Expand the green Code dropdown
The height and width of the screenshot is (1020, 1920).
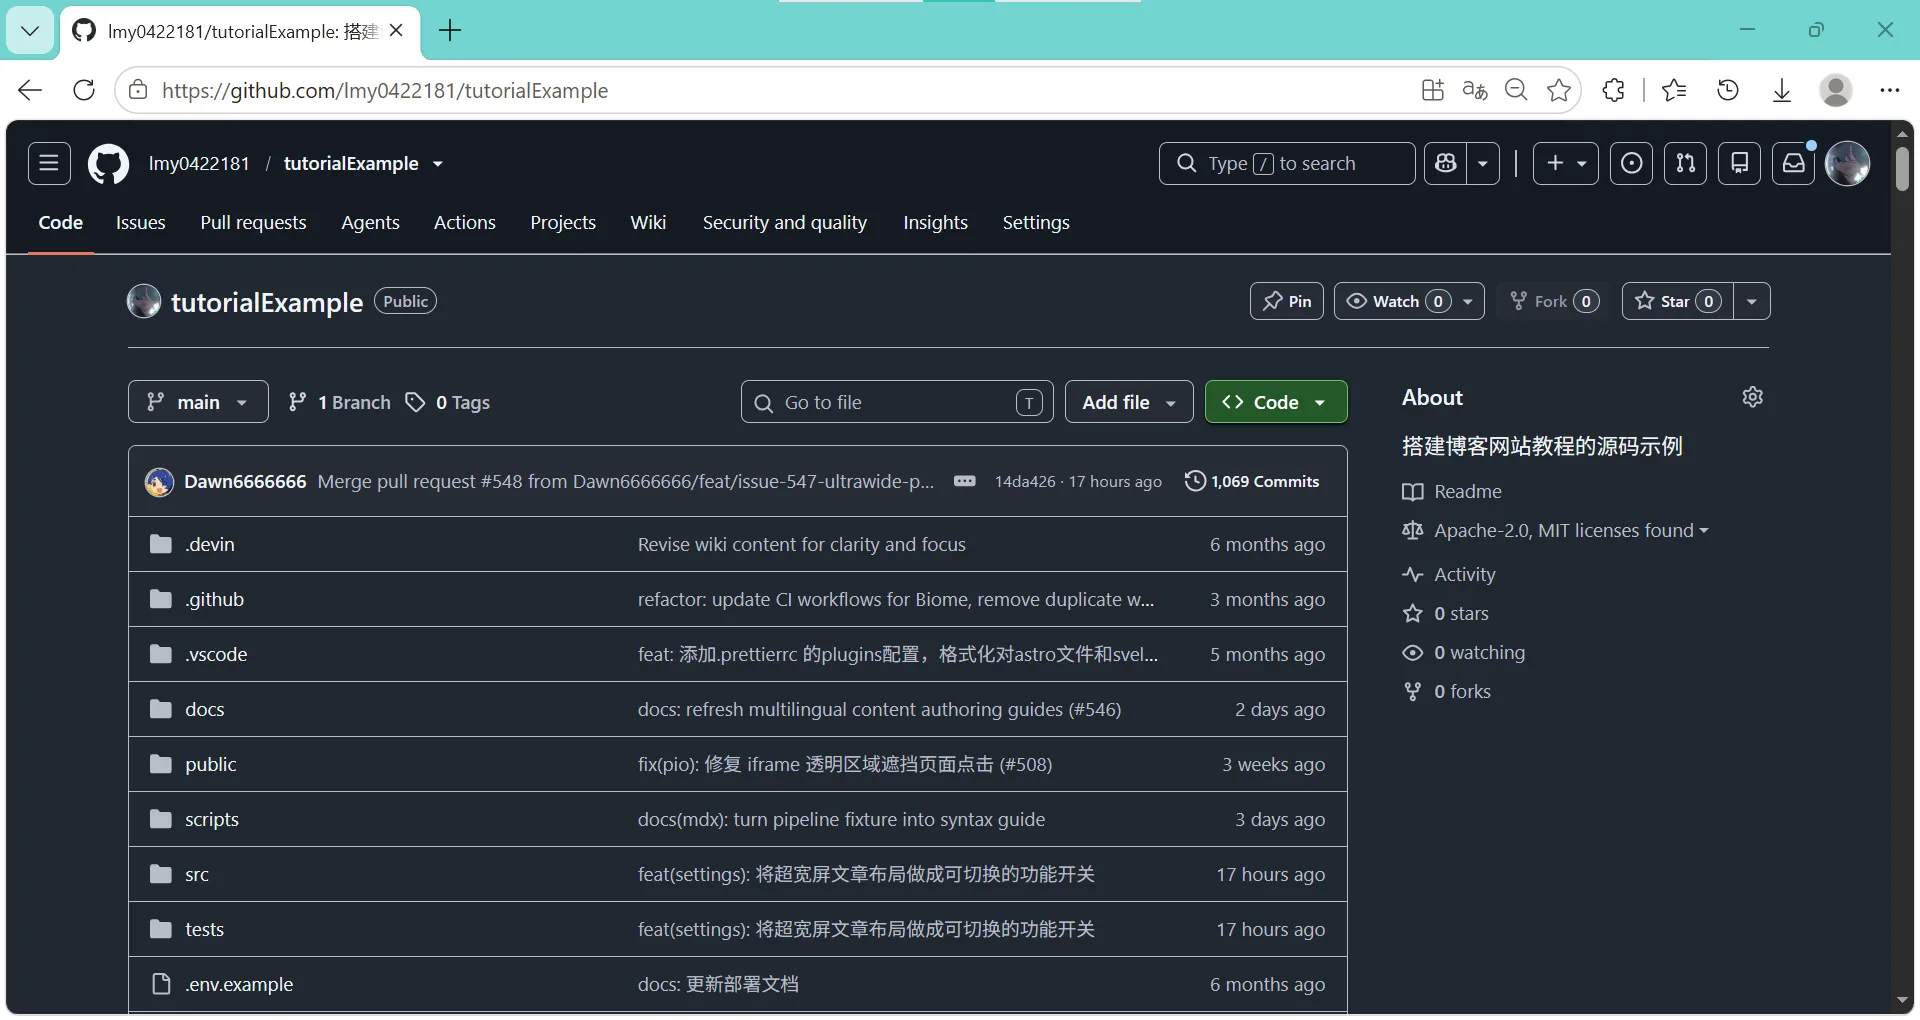1276,402
